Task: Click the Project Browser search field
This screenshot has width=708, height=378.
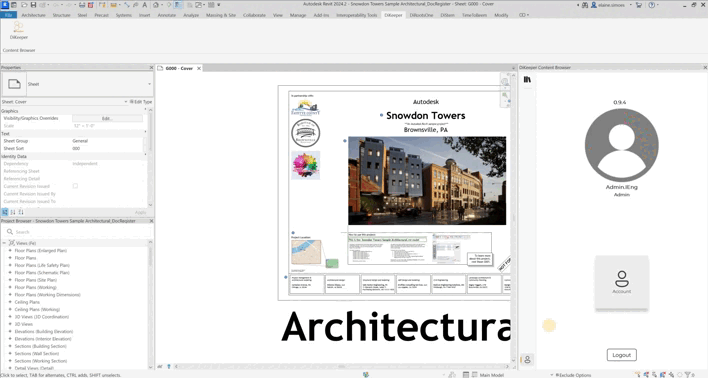Action: pos(78,232)
